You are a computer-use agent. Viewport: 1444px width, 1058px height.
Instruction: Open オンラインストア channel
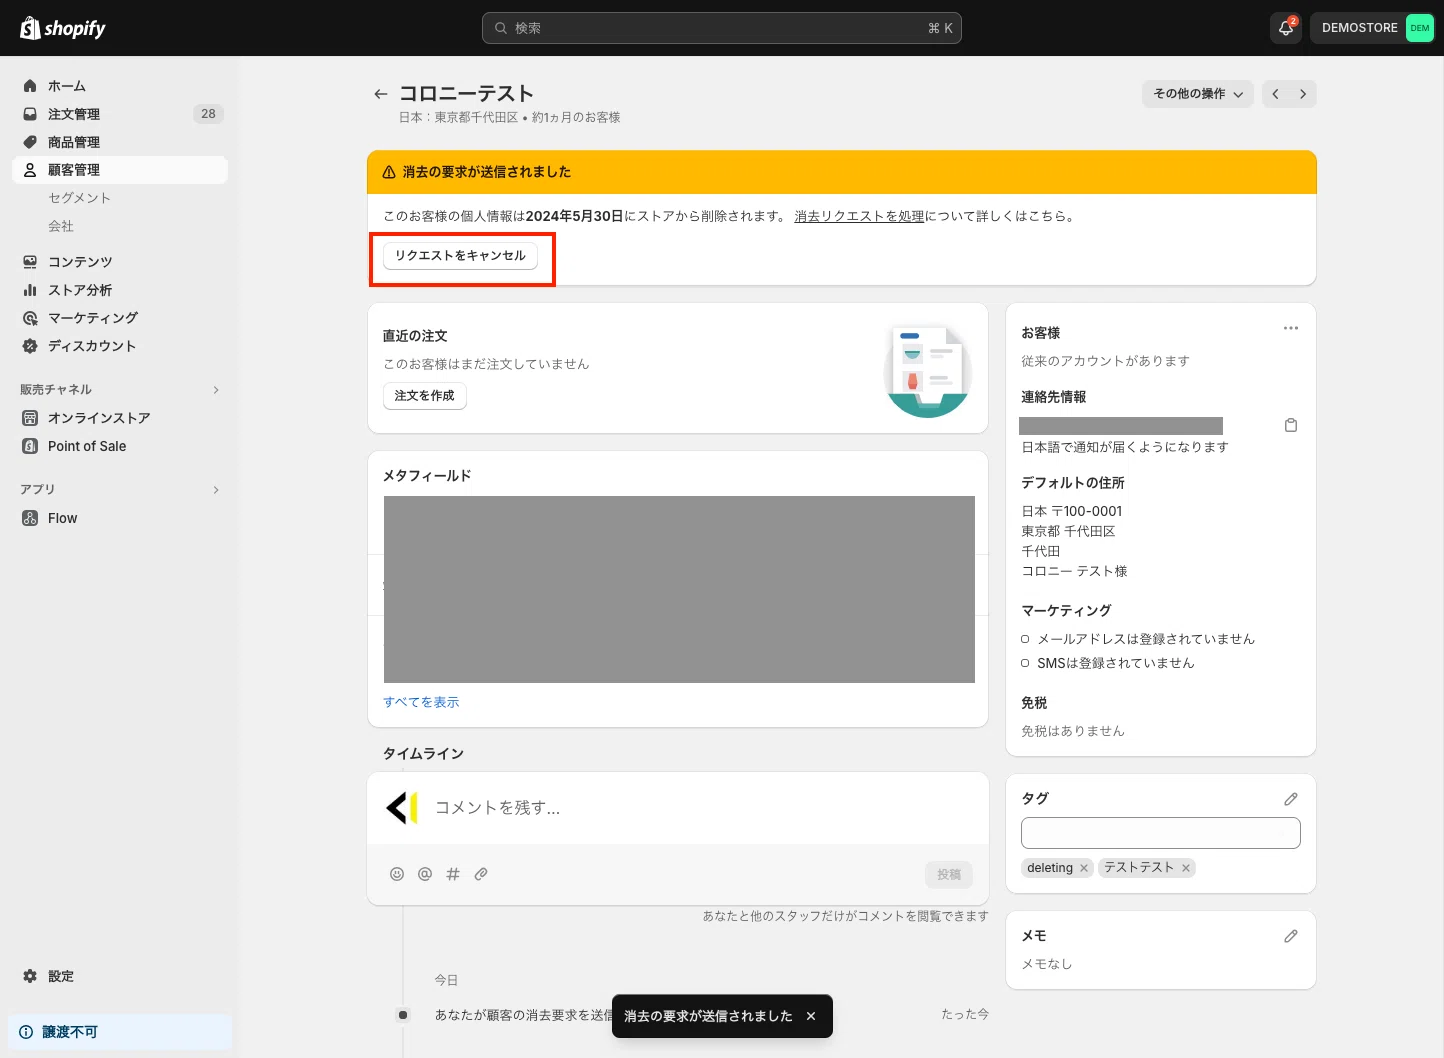pos(120,418)
